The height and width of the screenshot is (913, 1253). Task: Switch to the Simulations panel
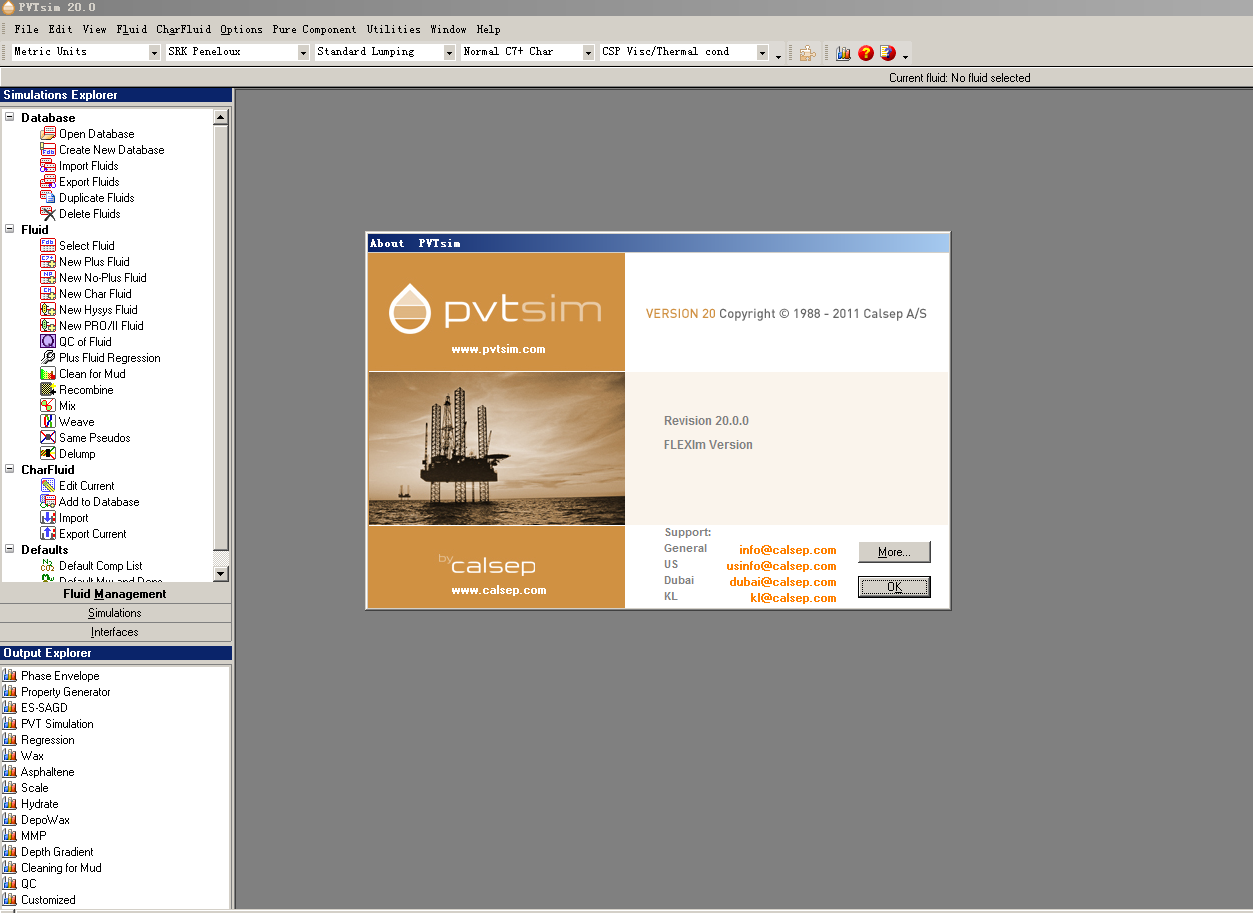(x=115, y=613)
